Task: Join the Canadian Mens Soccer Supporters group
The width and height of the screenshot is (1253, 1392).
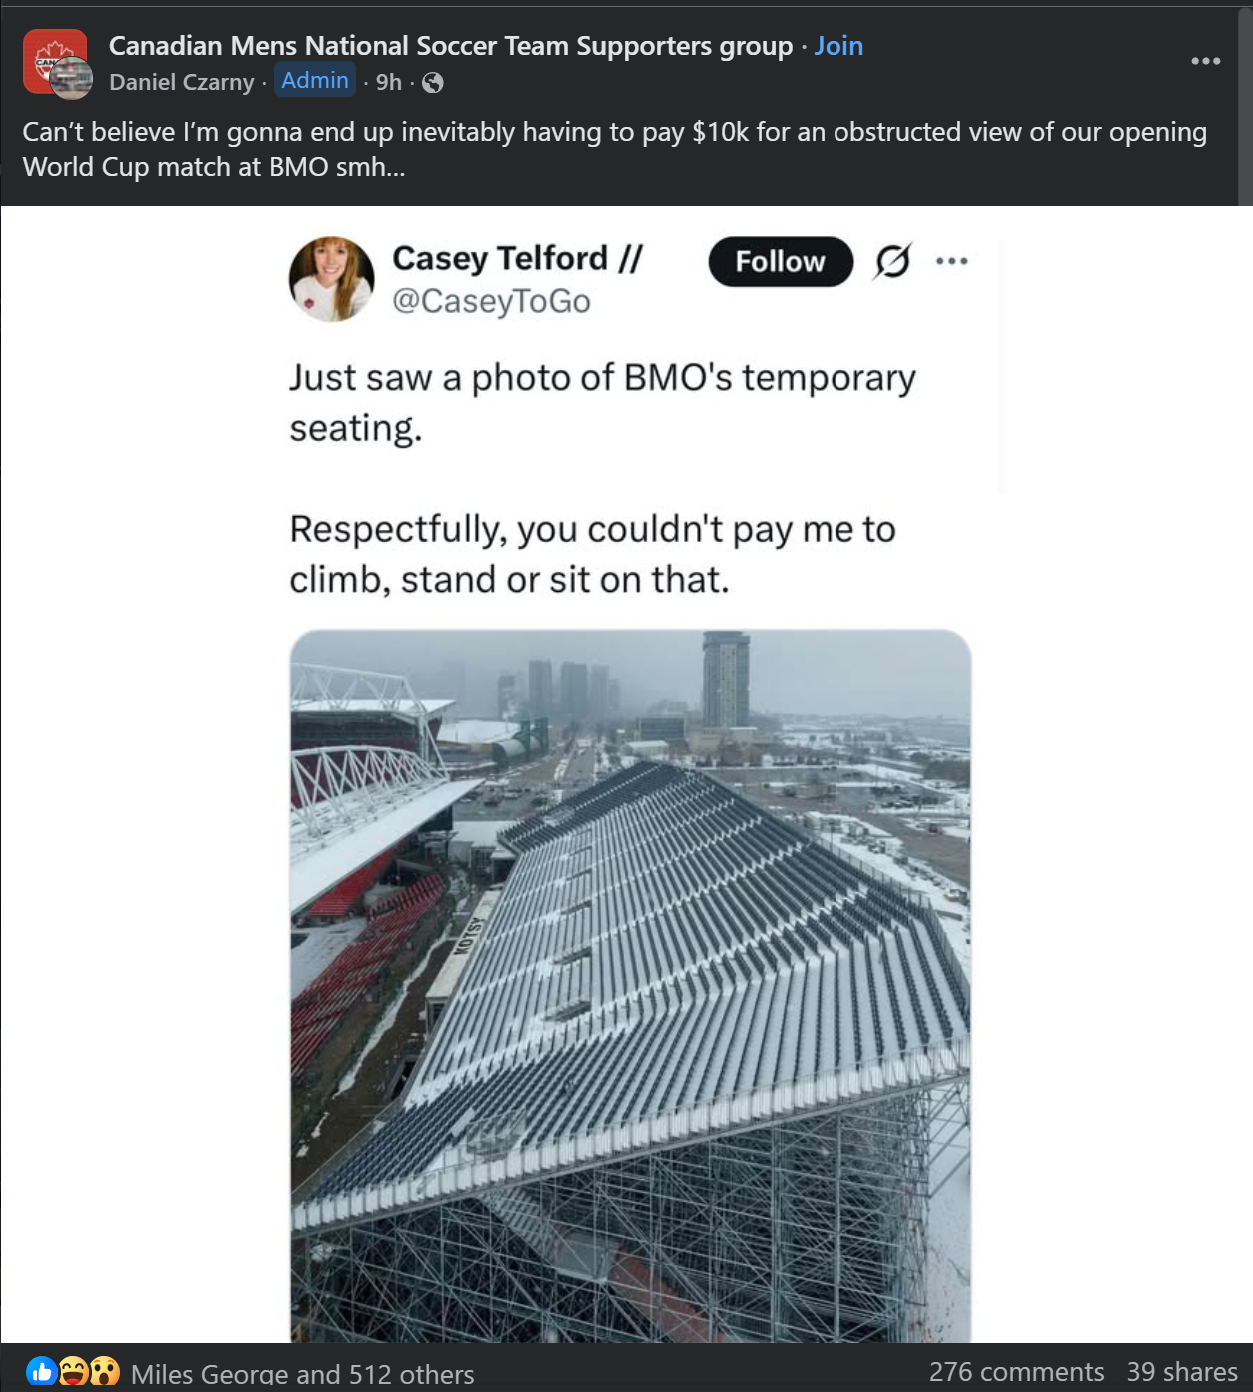Action: (x=838, y=46)
